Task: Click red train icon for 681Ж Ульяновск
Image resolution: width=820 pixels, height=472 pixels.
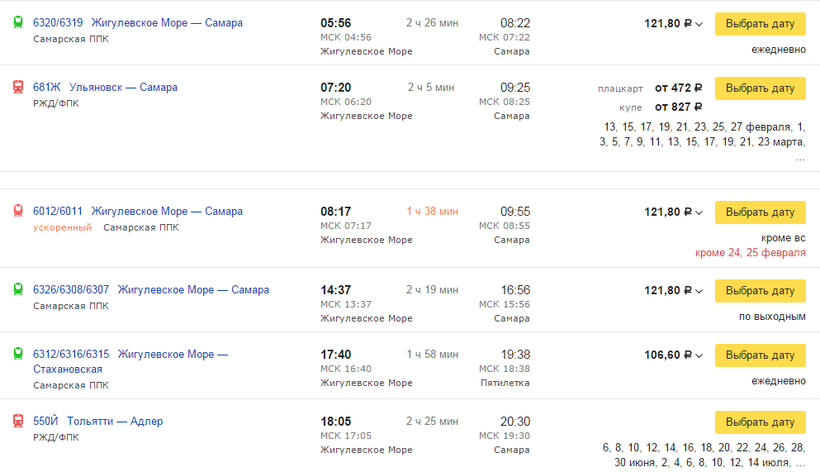Action: pyautogui.click(x=17, y=88)
